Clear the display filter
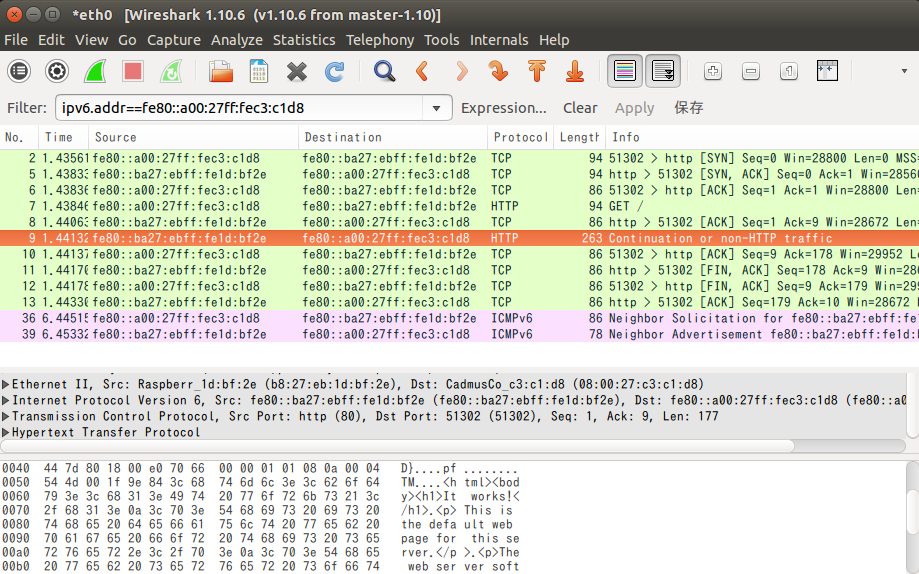Screen dimensions: 919x574 [580, 108]
